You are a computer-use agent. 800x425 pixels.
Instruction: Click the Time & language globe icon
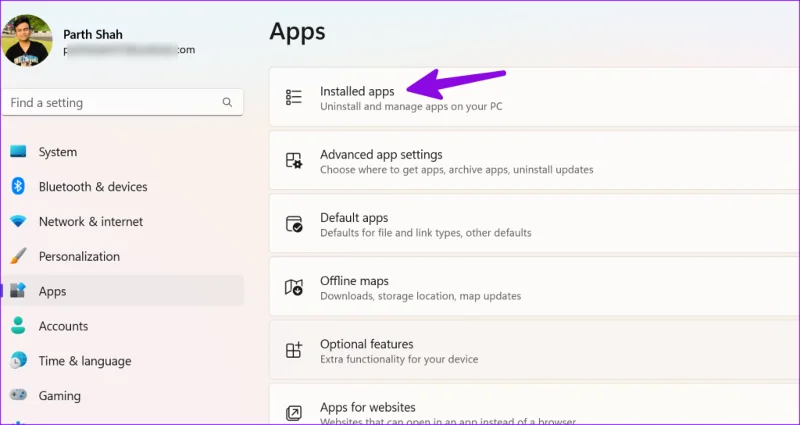coord(18,361)
